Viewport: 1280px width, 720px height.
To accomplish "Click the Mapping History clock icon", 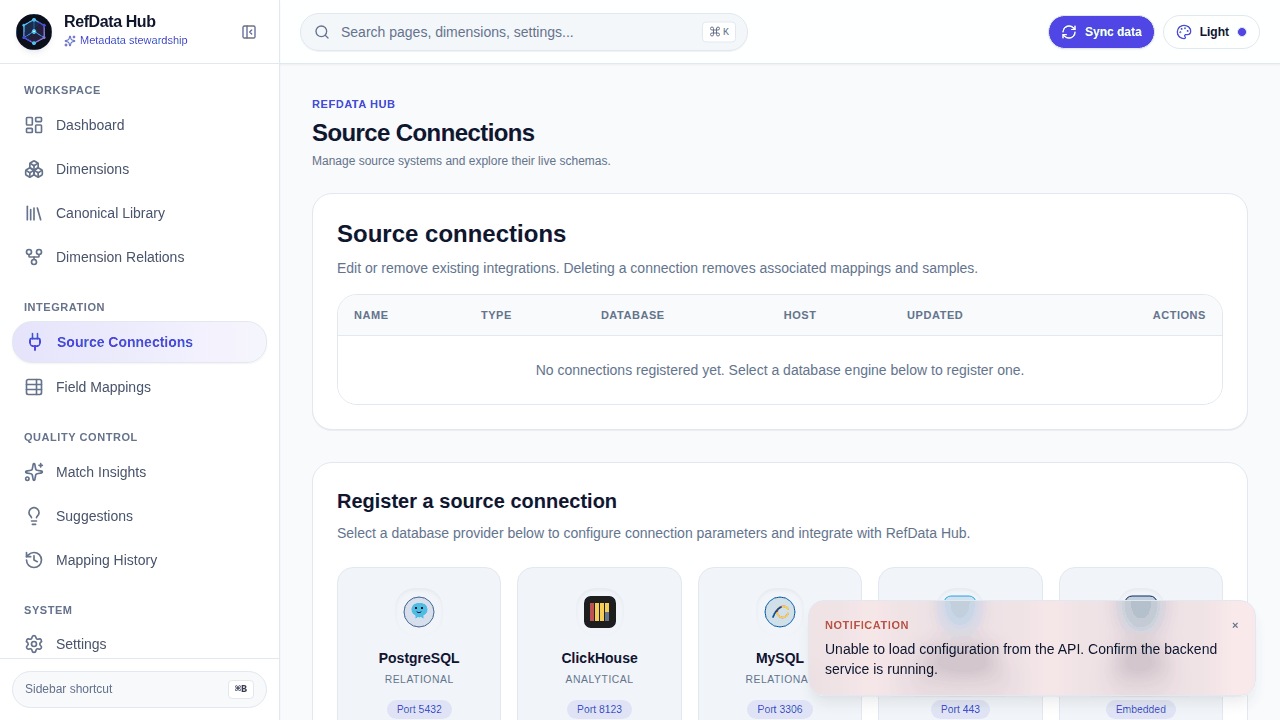I will click(34, 560).
